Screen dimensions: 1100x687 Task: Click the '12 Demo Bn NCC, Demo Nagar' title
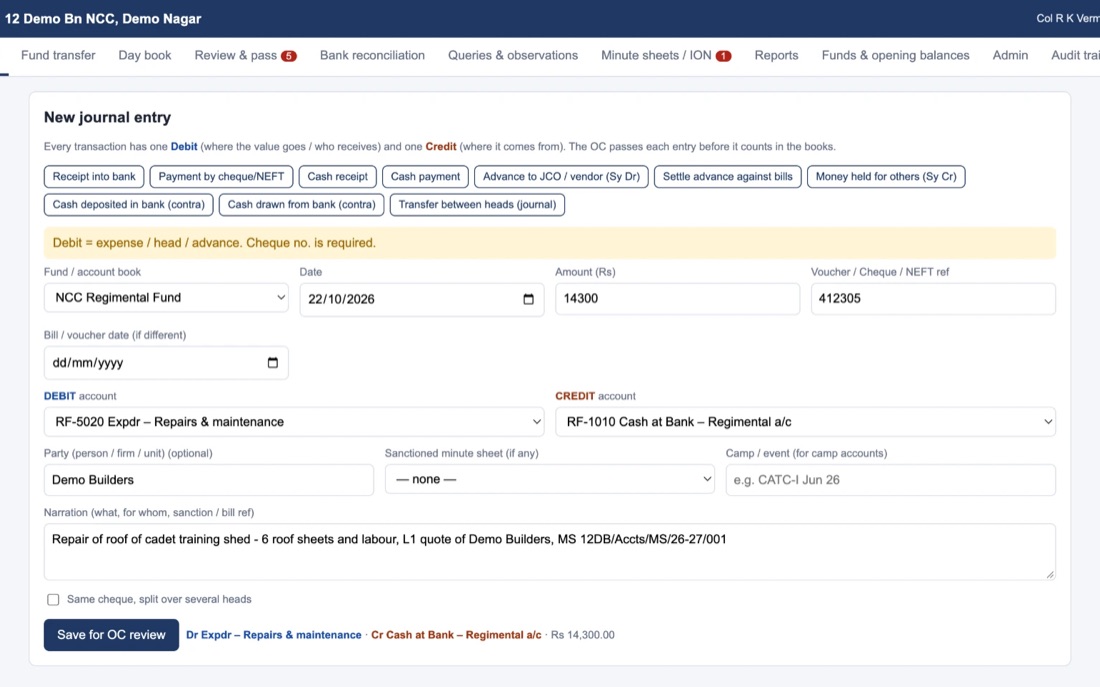click(103, 19)
